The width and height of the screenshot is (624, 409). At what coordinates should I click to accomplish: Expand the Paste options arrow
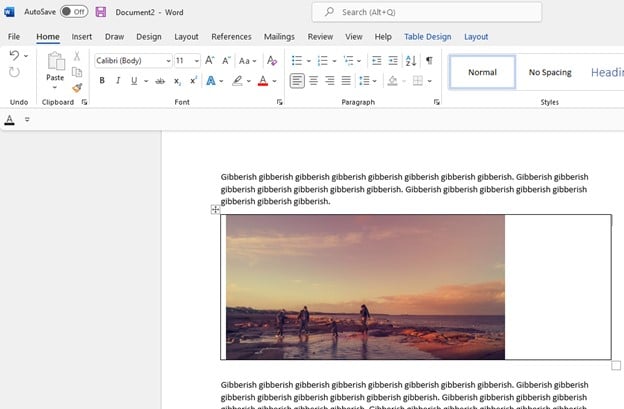tap(55, 88)
